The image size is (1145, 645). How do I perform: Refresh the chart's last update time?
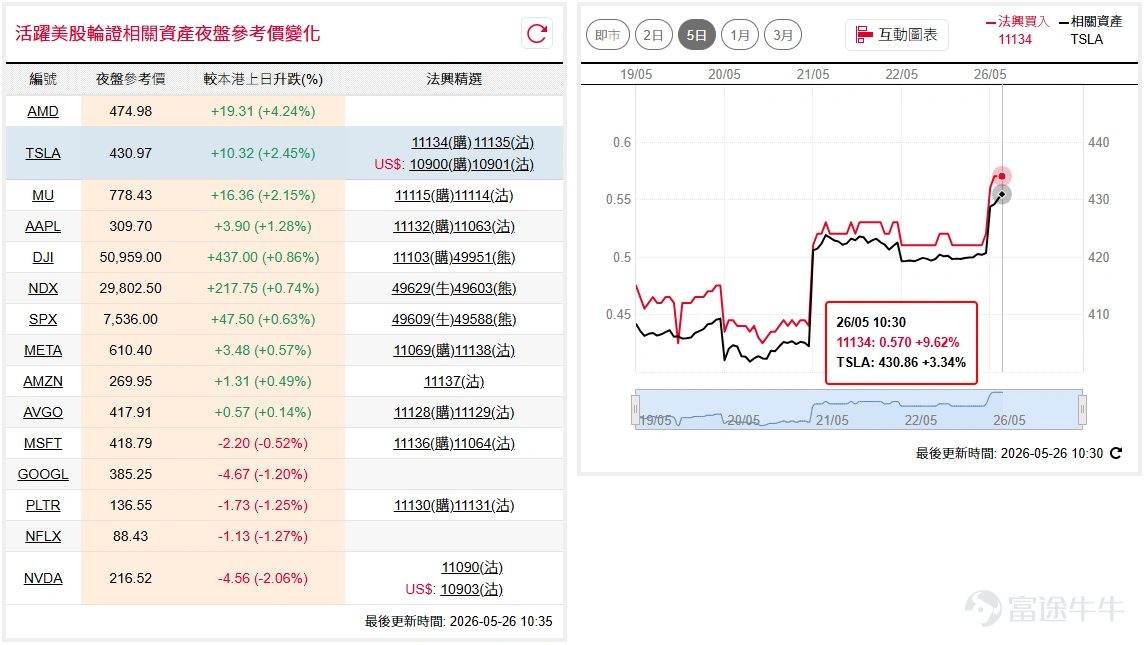tap(1115, 454)
